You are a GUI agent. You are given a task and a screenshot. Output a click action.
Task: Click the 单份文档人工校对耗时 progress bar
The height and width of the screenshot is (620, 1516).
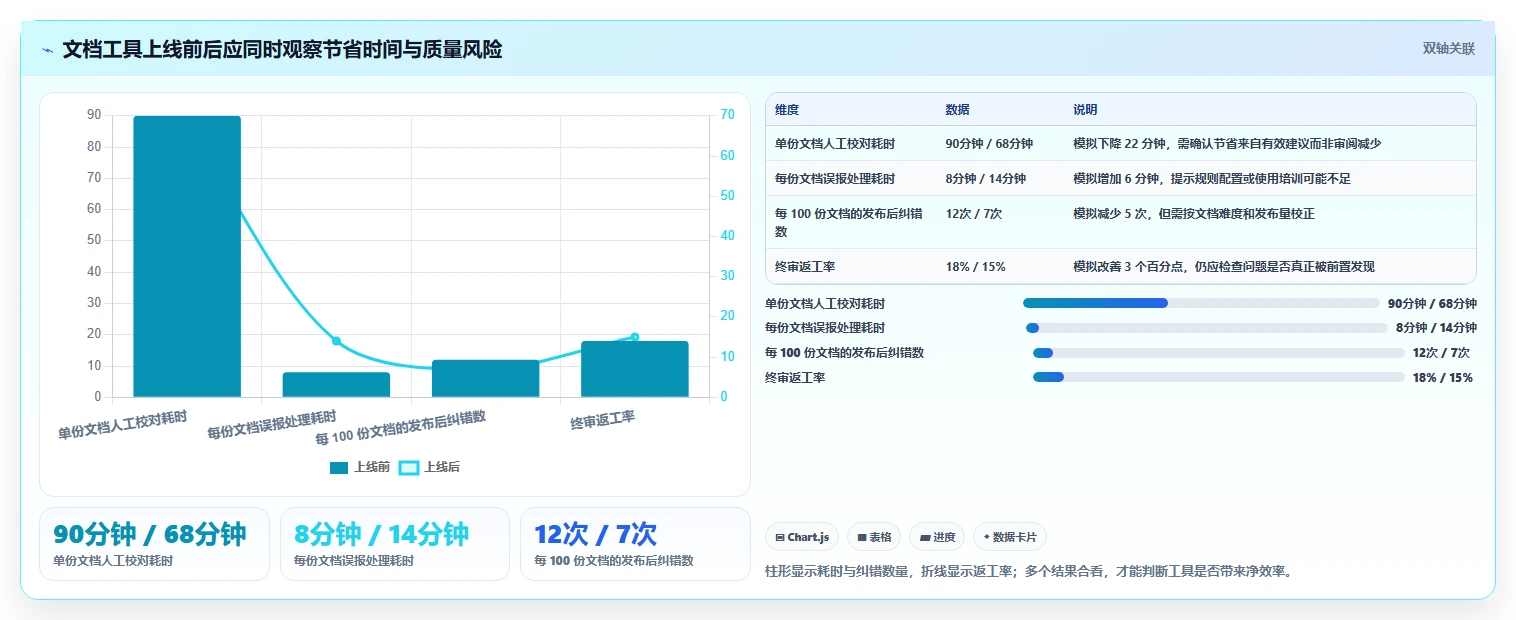coord(1201,303)
